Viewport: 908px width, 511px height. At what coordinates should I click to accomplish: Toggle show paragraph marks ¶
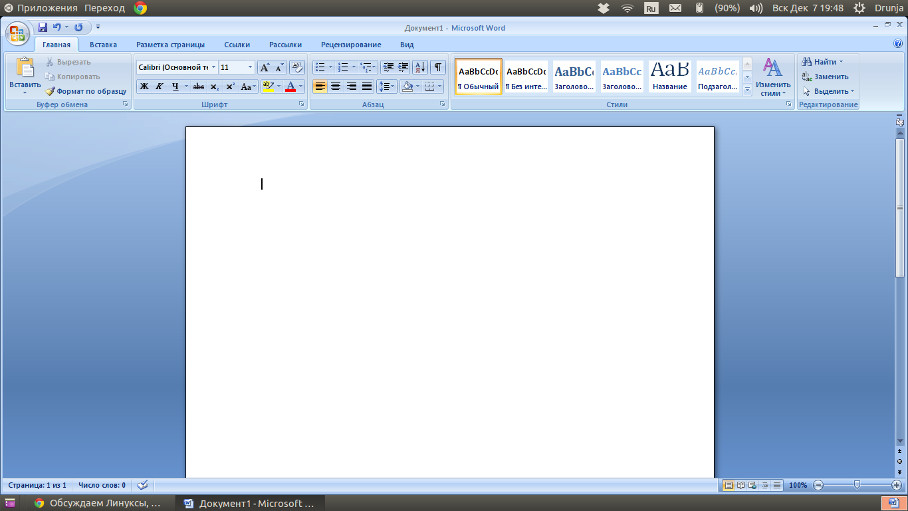(x=438, y=67)
